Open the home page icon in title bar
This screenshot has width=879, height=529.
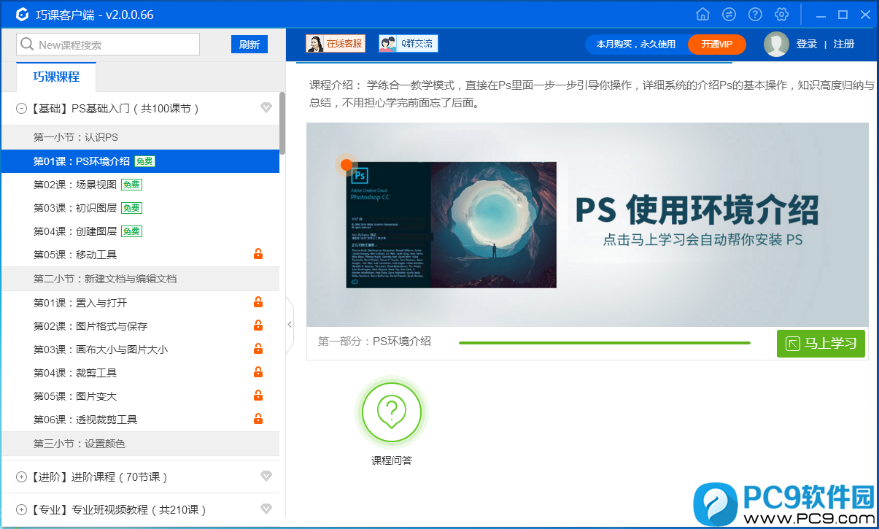[703, 15]
